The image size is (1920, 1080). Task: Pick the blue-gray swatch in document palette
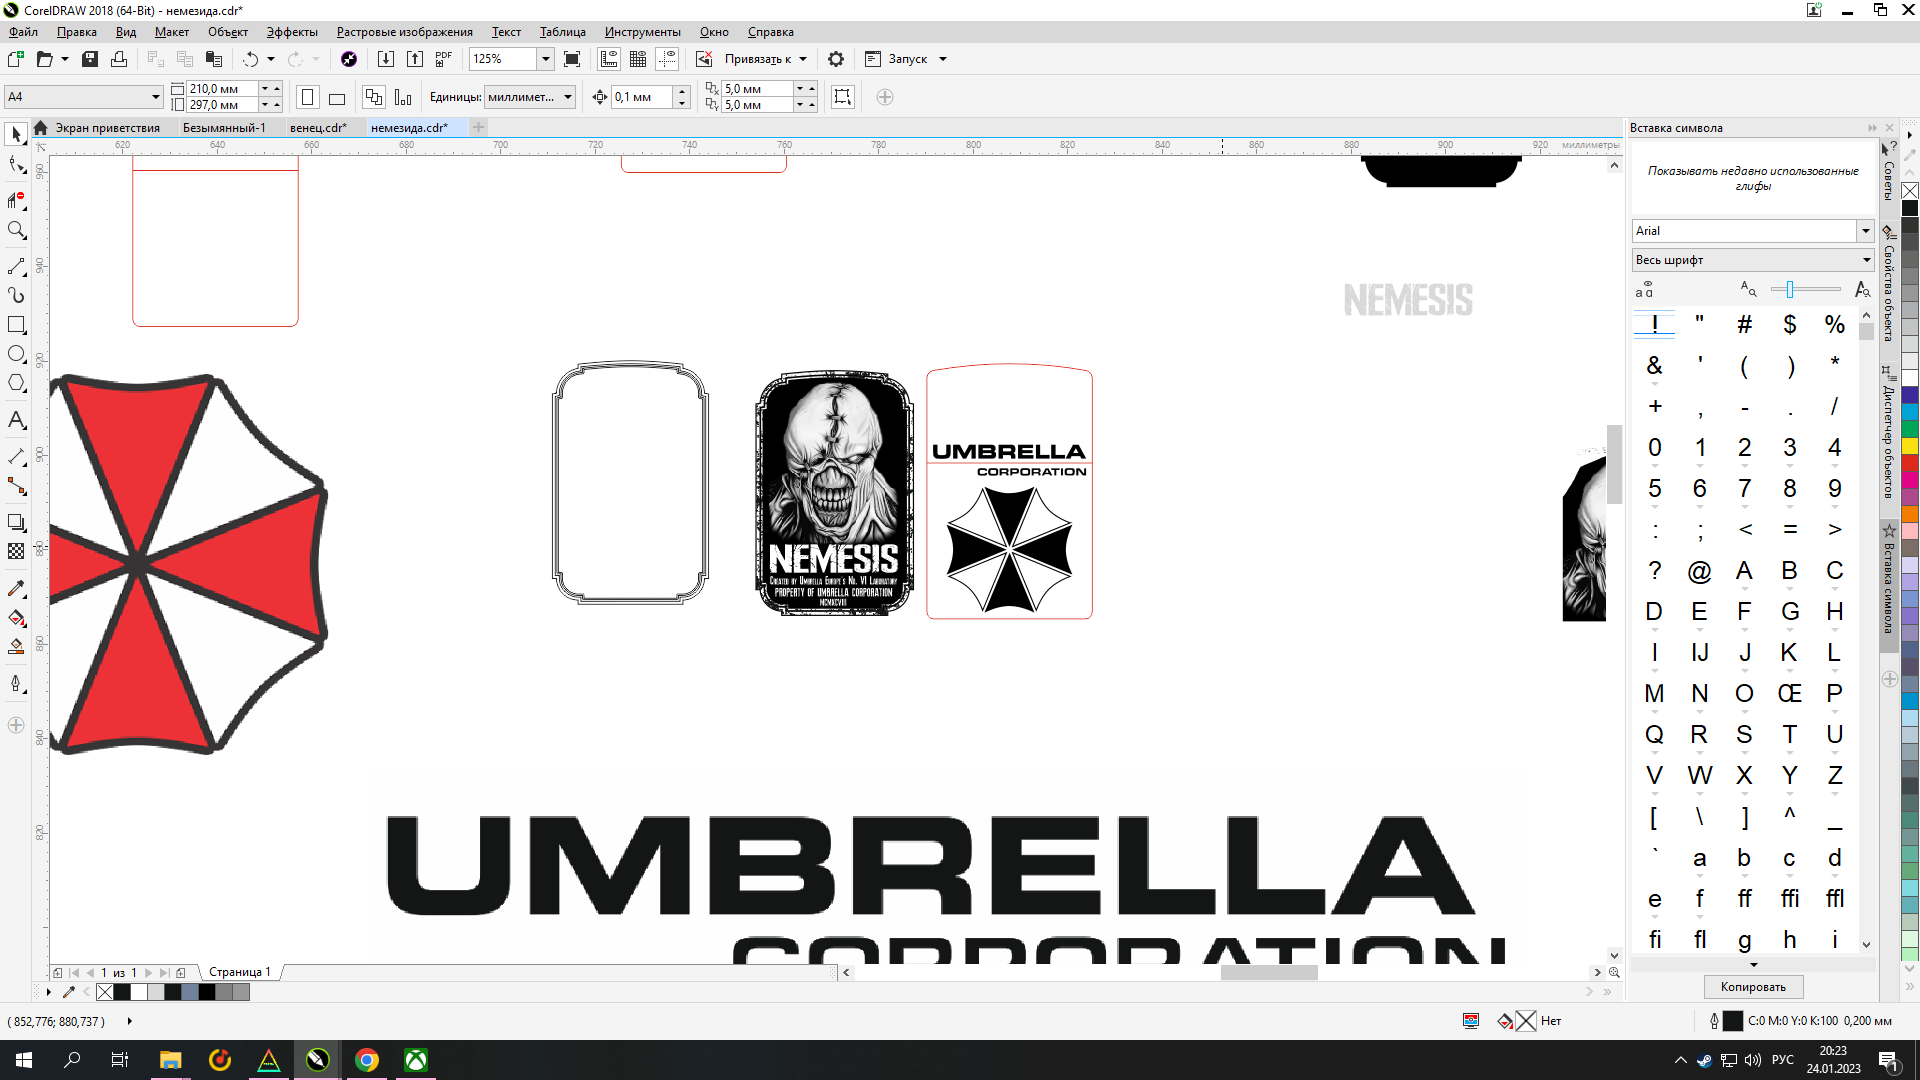coord(189,992)
